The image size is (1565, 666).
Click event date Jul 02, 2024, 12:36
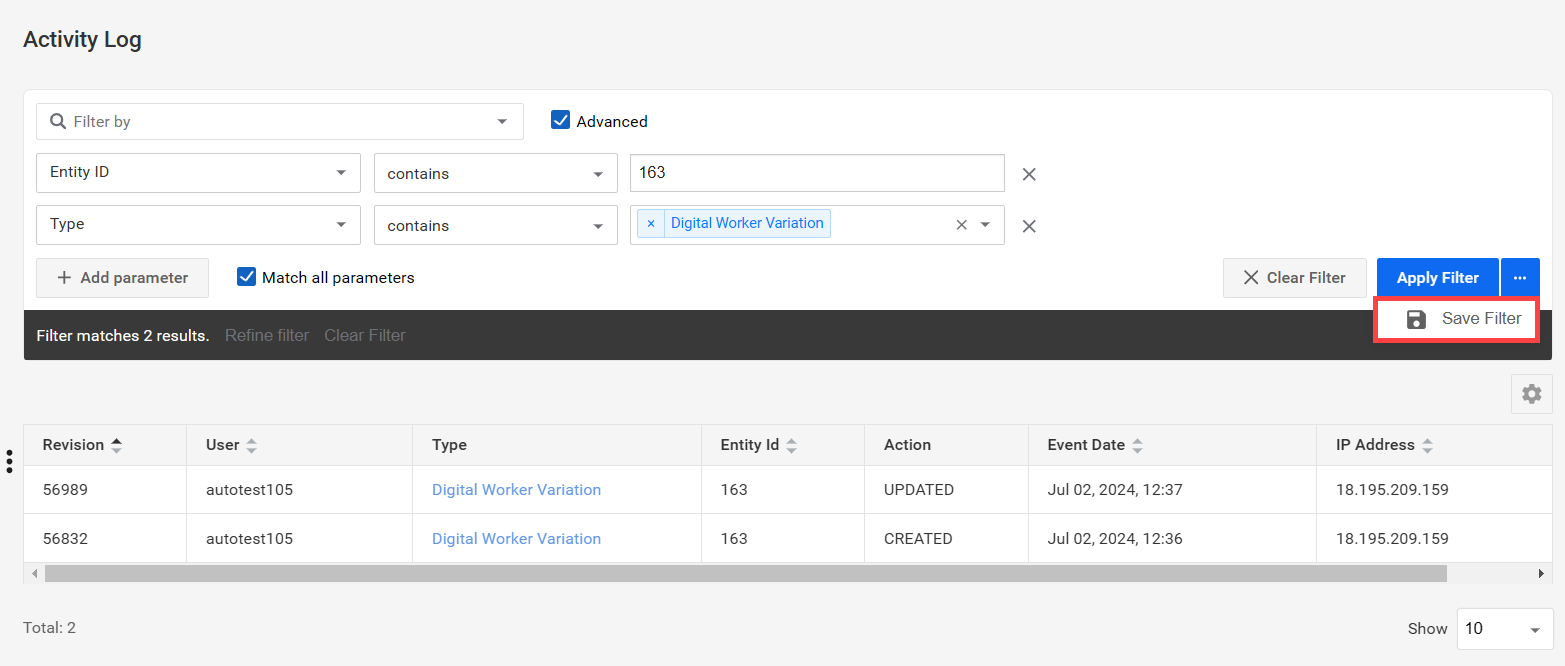tap(1115, 538)
